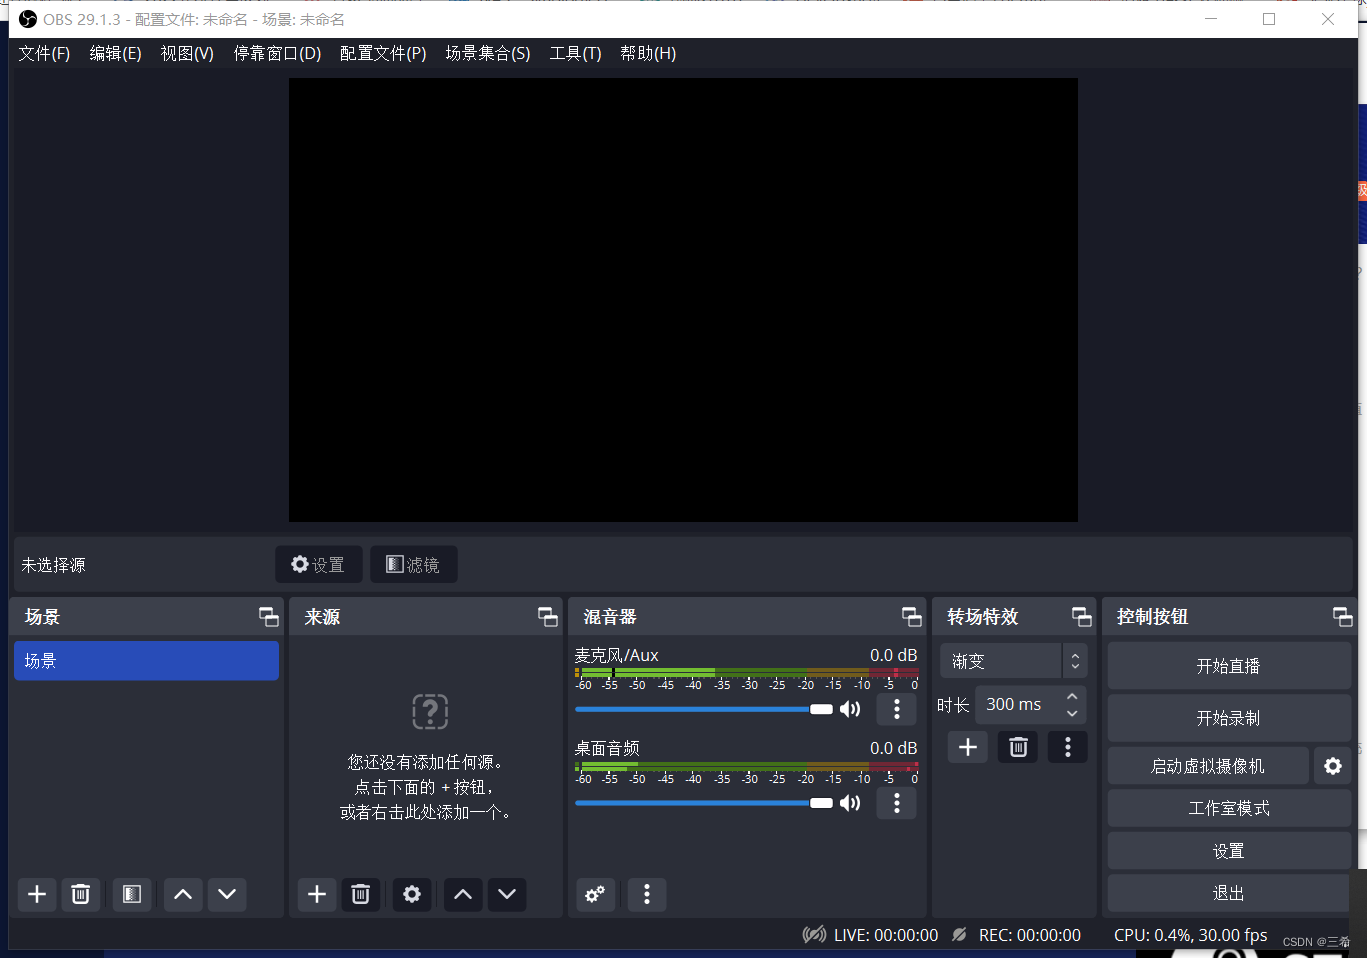1367x958 pixels.
Task: Open source properties gear in 来源 panel
Action: [412, 894]
